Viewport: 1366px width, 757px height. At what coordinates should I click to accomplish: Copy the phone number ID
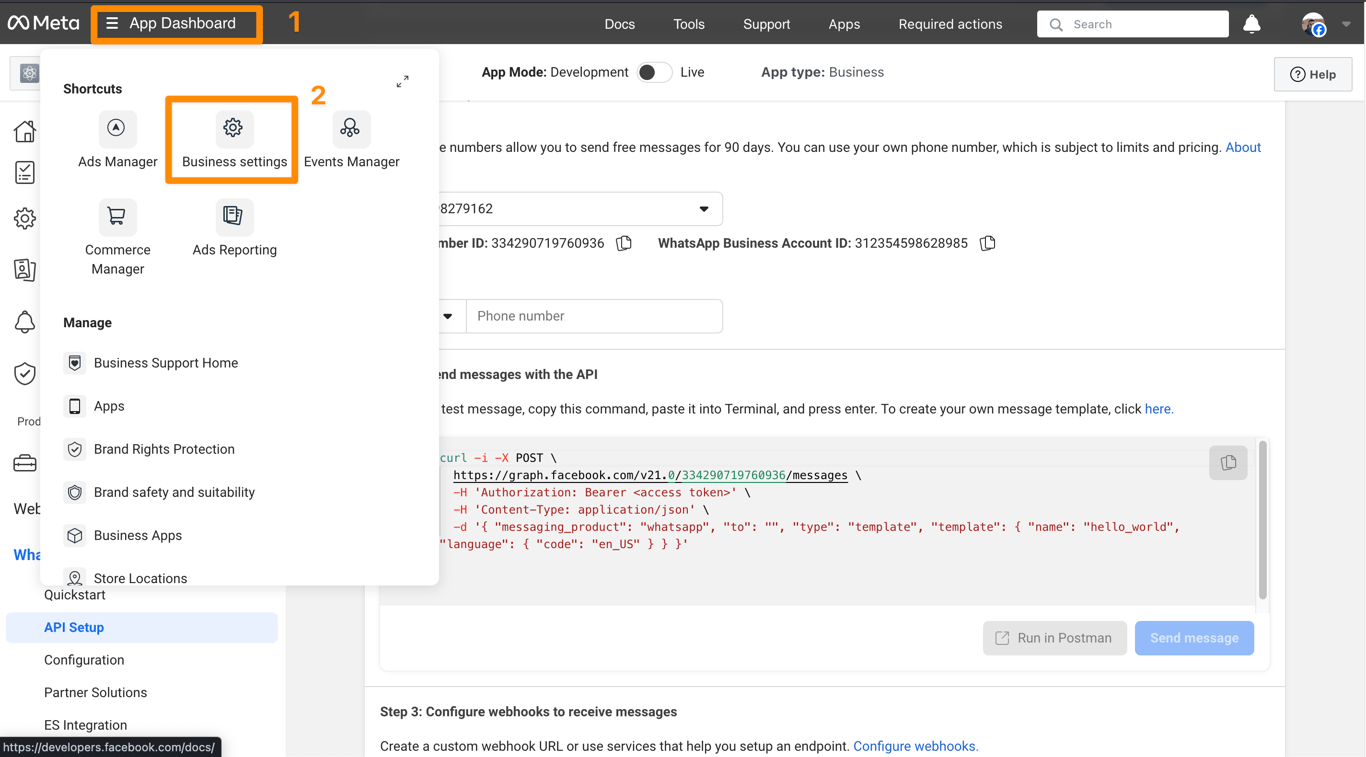(624, 243)
